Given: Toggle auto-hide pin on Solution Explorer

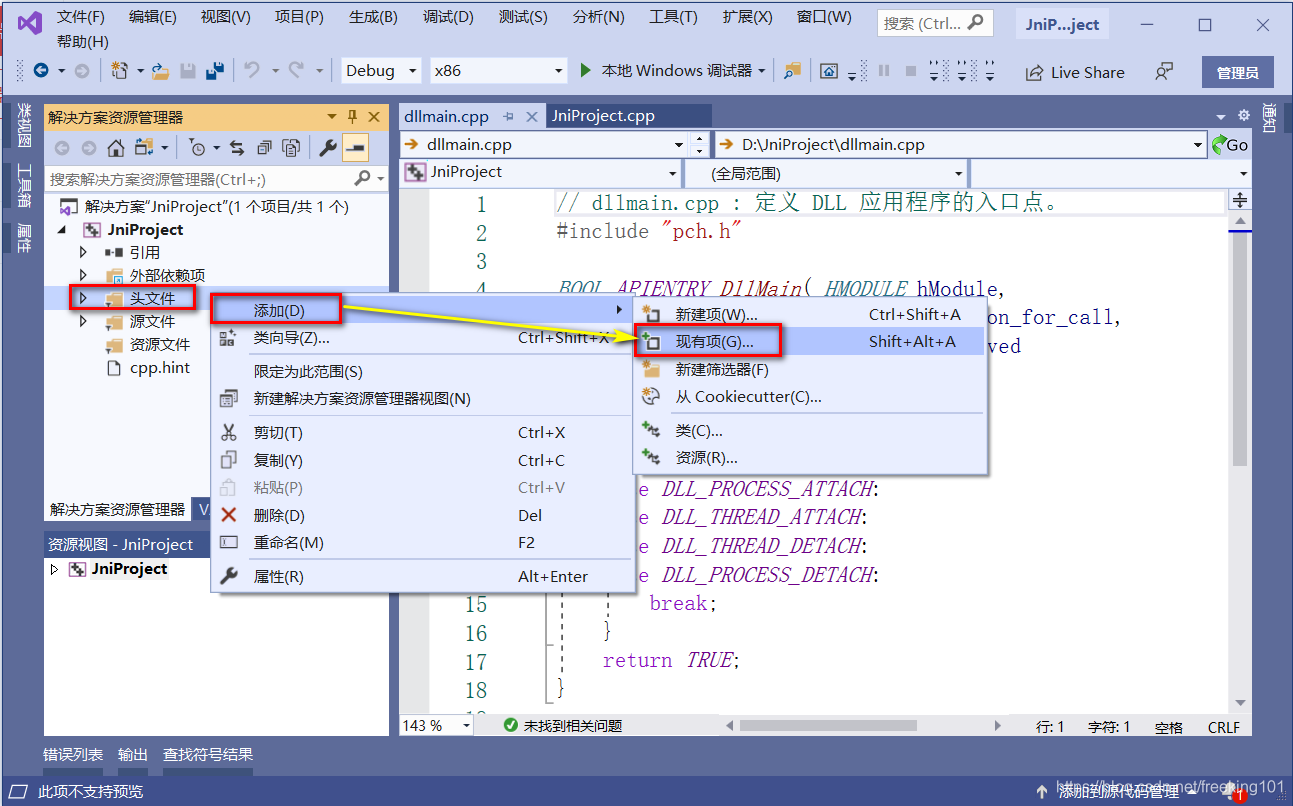Looking at the screenshot, I should tap(353, 117).
